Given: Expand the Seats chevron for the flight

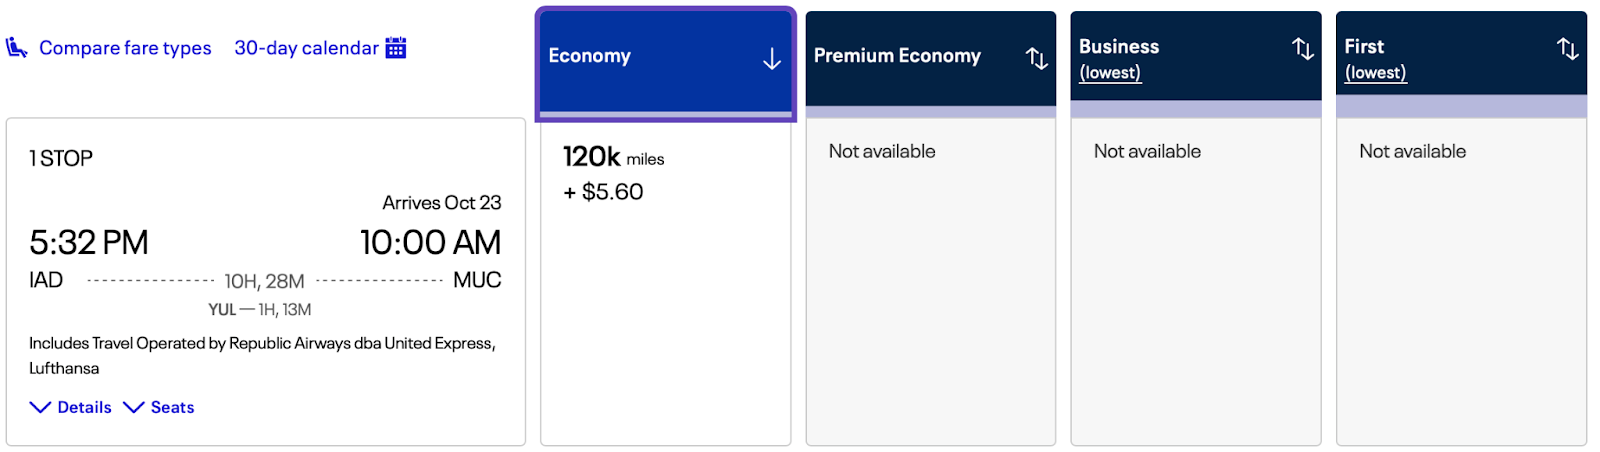Looking at the screenshot, I should pyautogui.click(x=133, y=407).
